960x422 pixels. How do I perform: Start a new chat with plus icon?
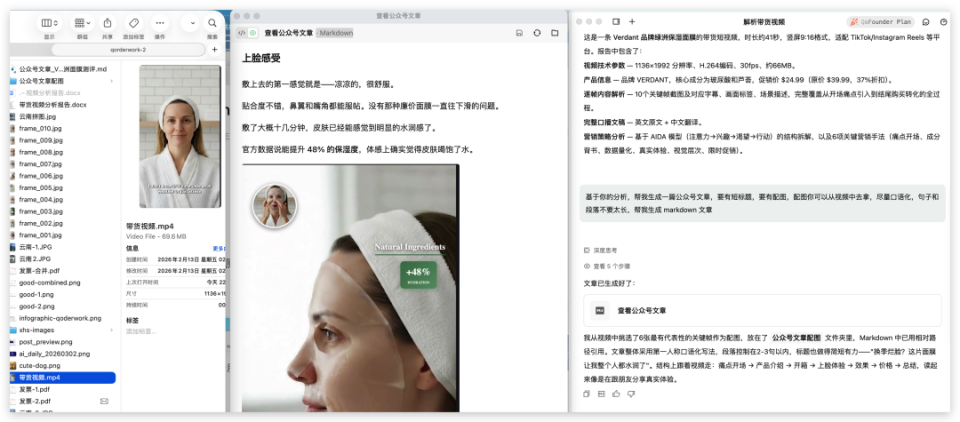632,21
